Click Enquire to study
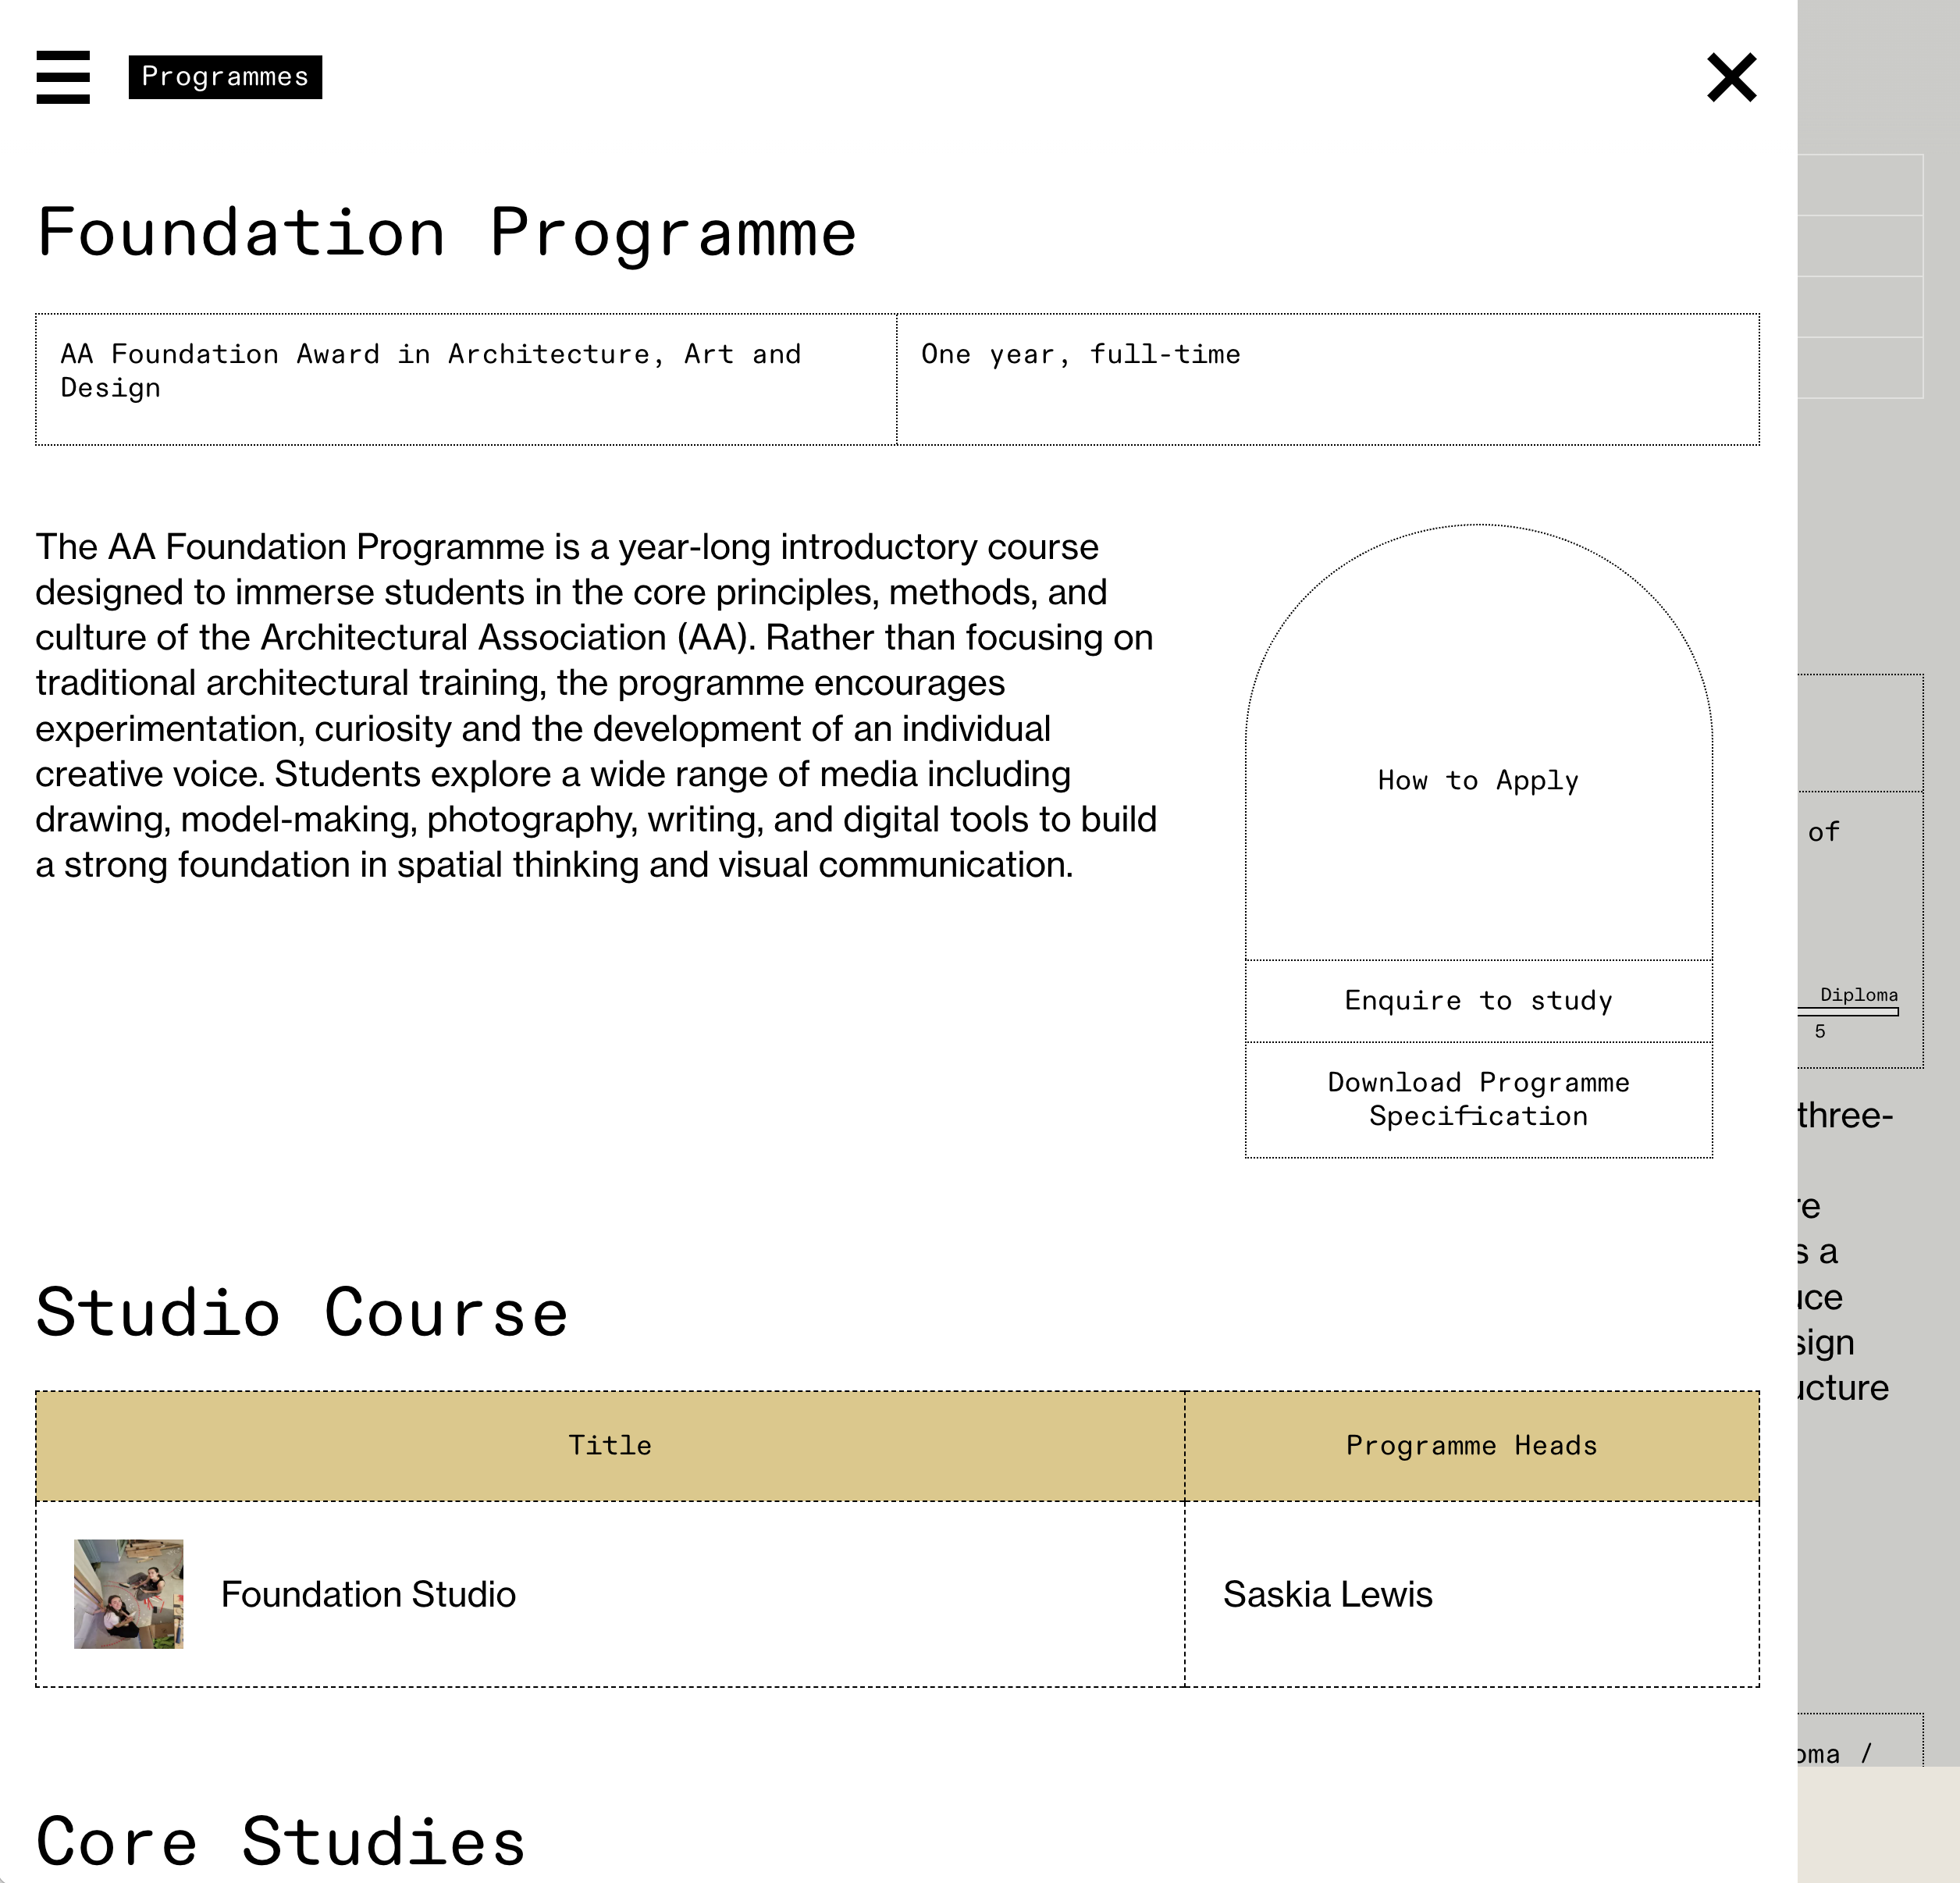Viewport: 1960px width, 1883px height. [x=1478, y=1001]
